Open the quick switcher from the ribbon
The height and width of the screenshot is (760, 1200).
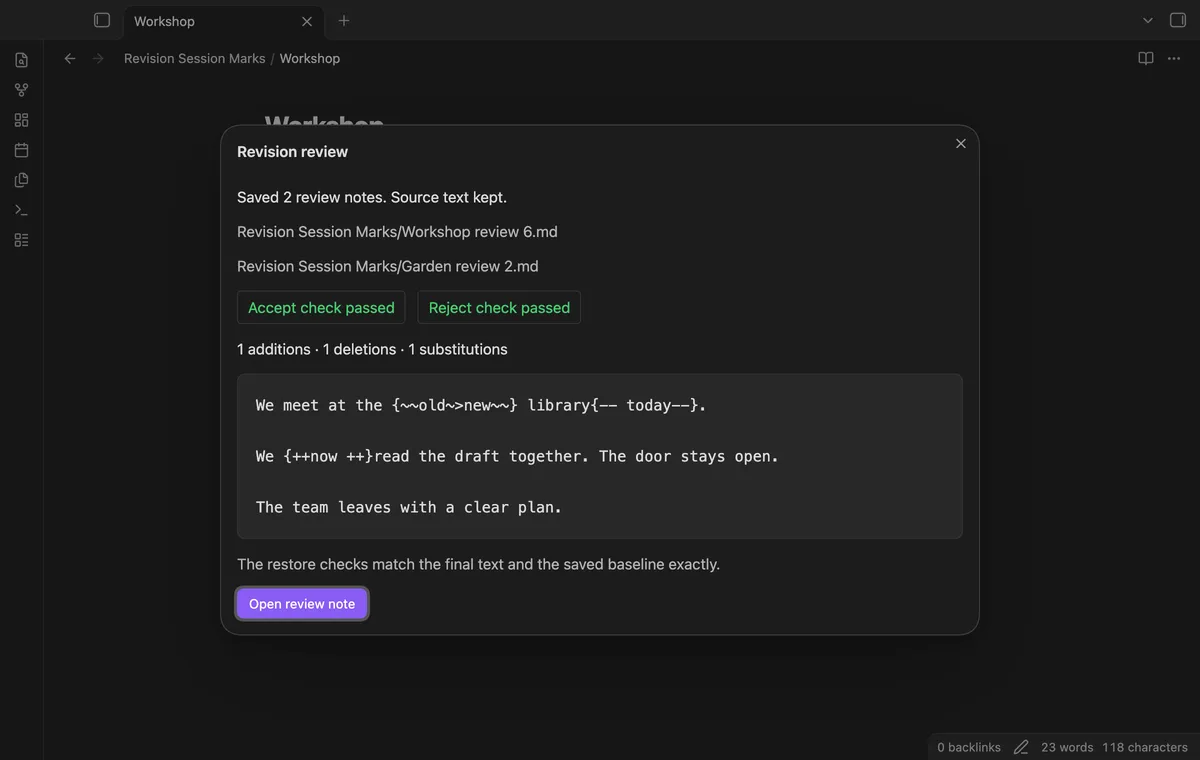click(21, 60)
